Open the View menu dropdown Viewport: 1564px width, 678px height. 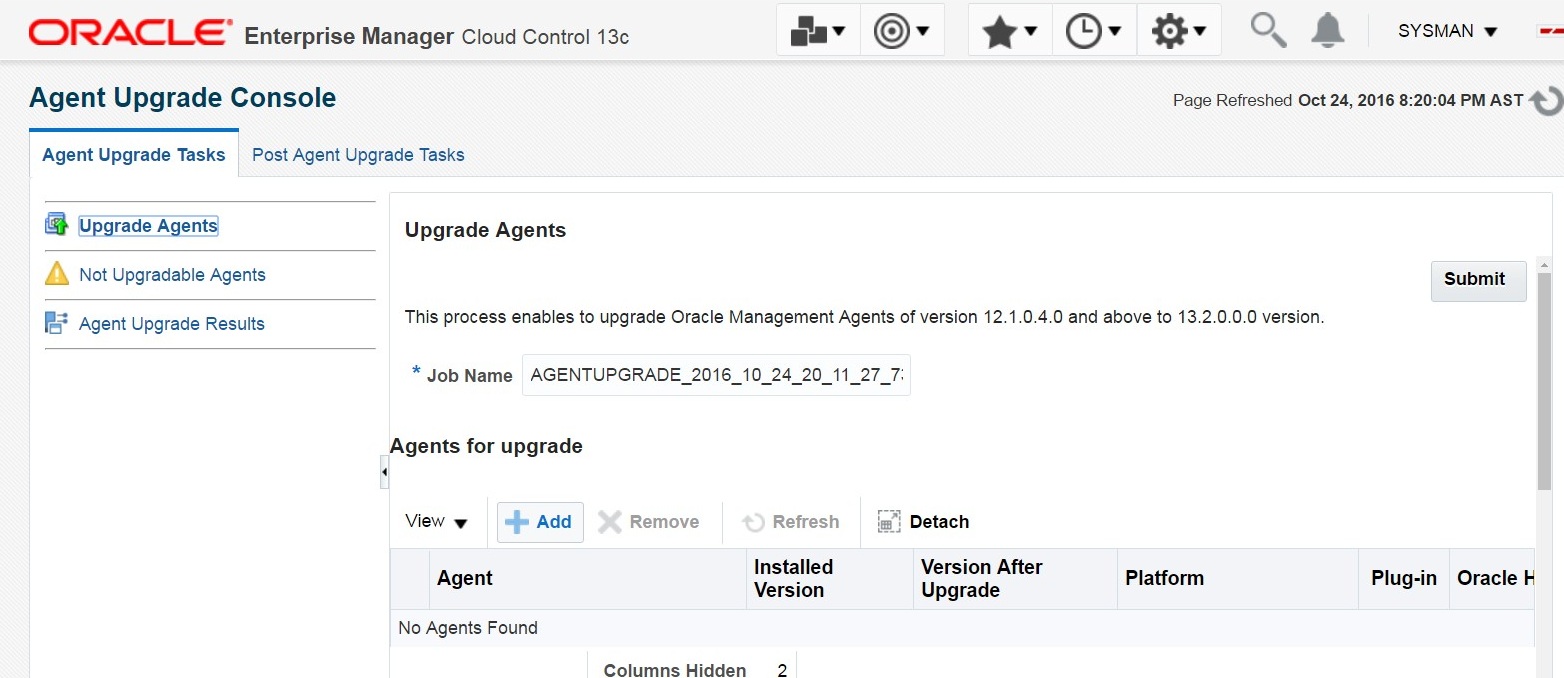[437, 521]
